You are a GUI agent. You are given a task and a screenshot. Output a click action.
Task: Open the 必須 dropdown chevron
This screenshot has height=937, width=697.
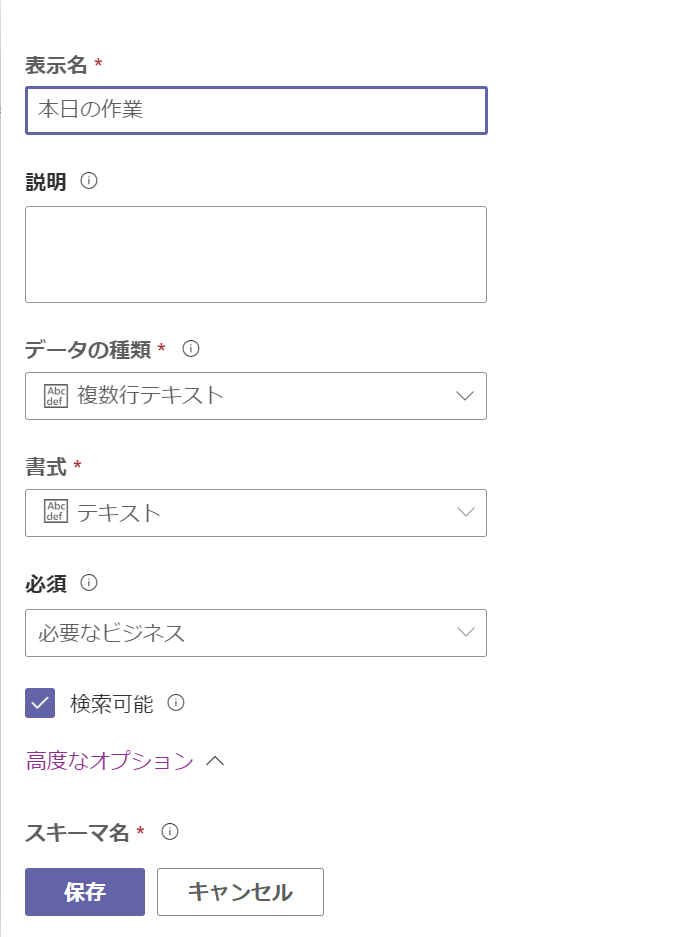(465, 632)
